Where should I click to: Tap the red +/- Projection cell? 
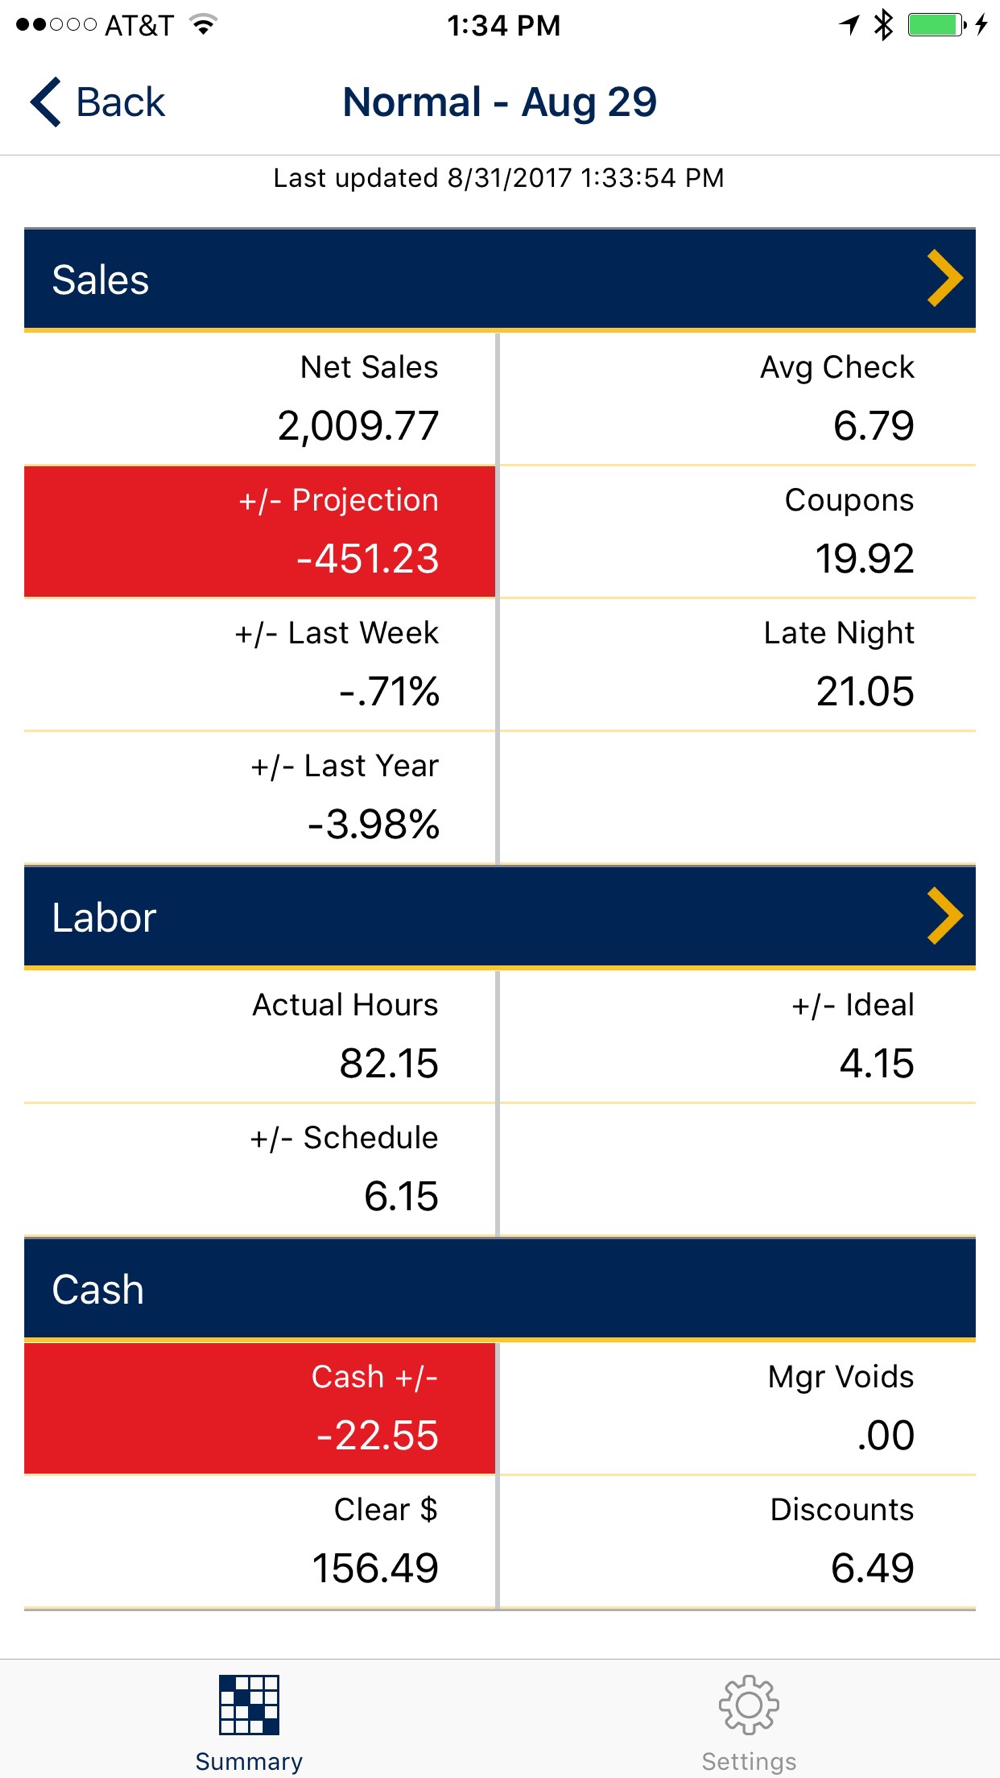[x=260, y=531]
